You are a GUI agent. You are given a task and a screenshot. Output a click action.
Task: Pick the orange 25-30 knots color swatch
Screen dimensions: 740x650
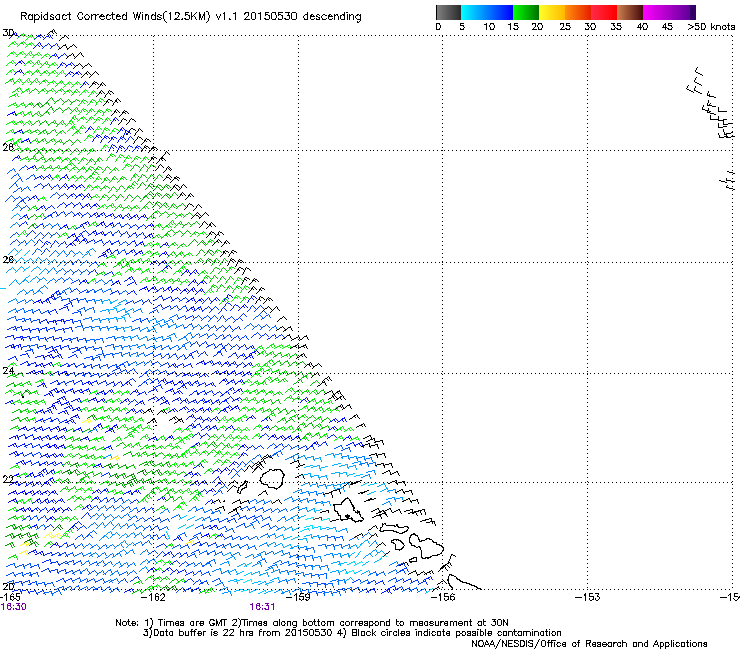(578, 12)
